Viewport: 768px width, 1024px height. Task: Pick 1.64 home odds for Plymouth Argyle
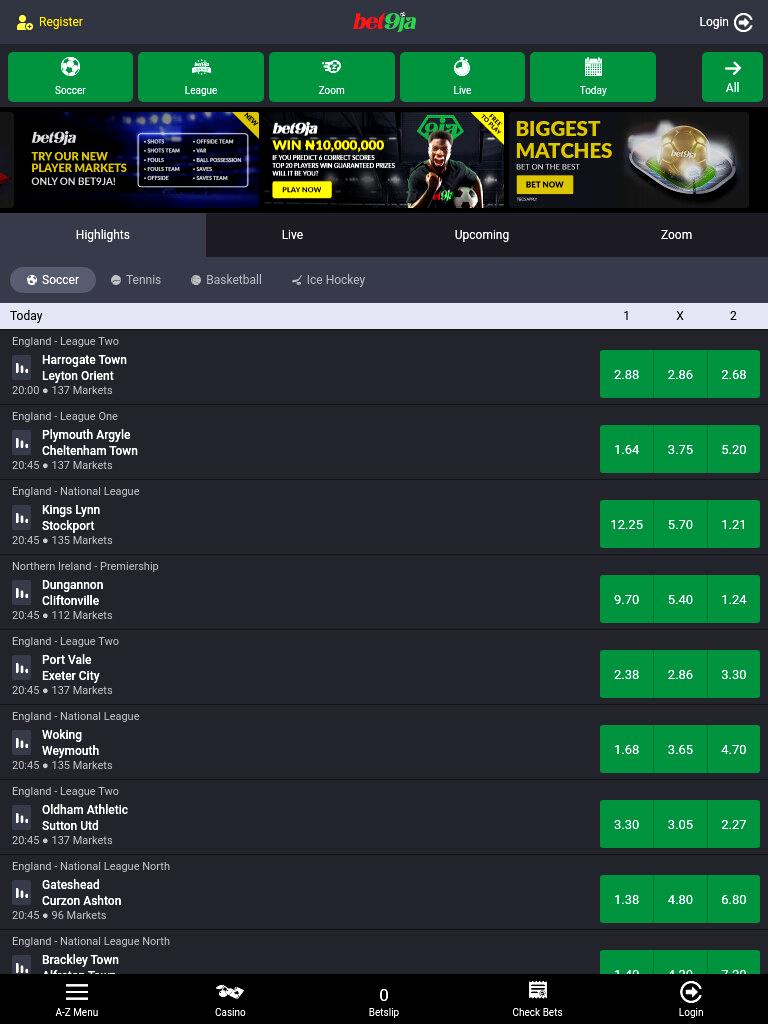[626, 449]
